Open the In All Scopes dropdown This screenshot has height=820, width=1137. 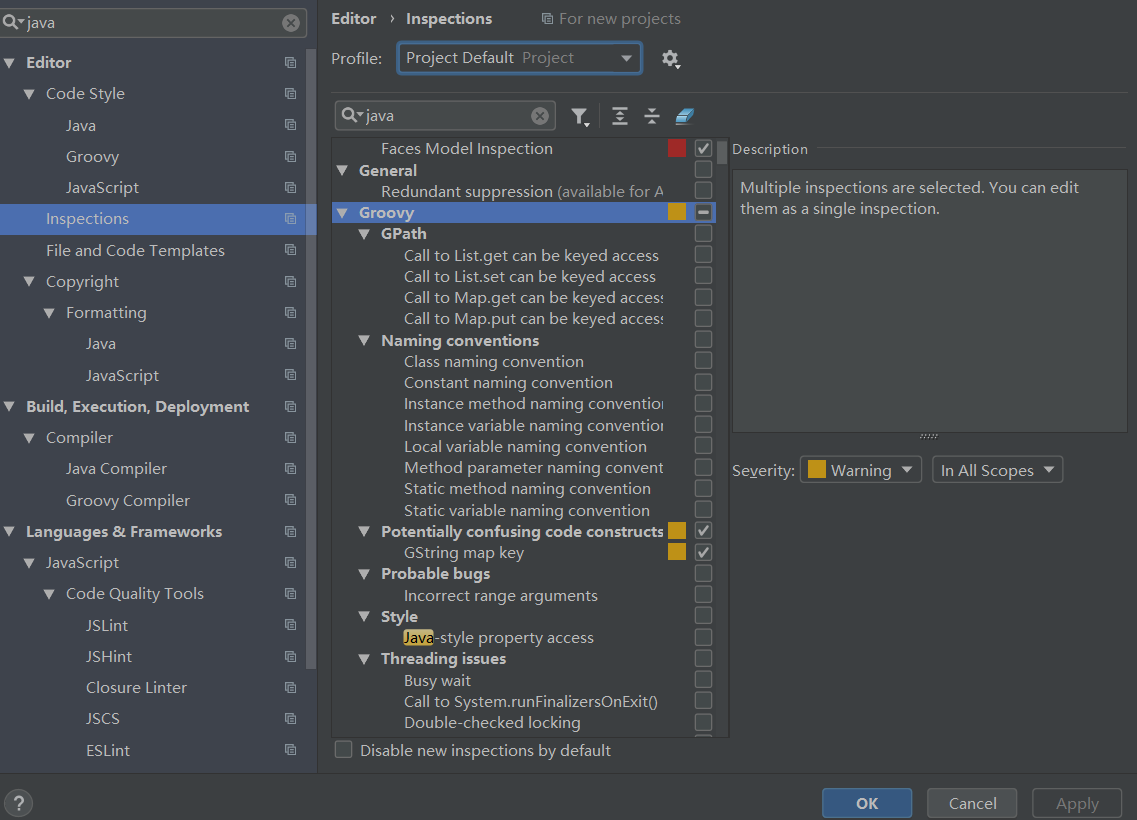[998, 470]
